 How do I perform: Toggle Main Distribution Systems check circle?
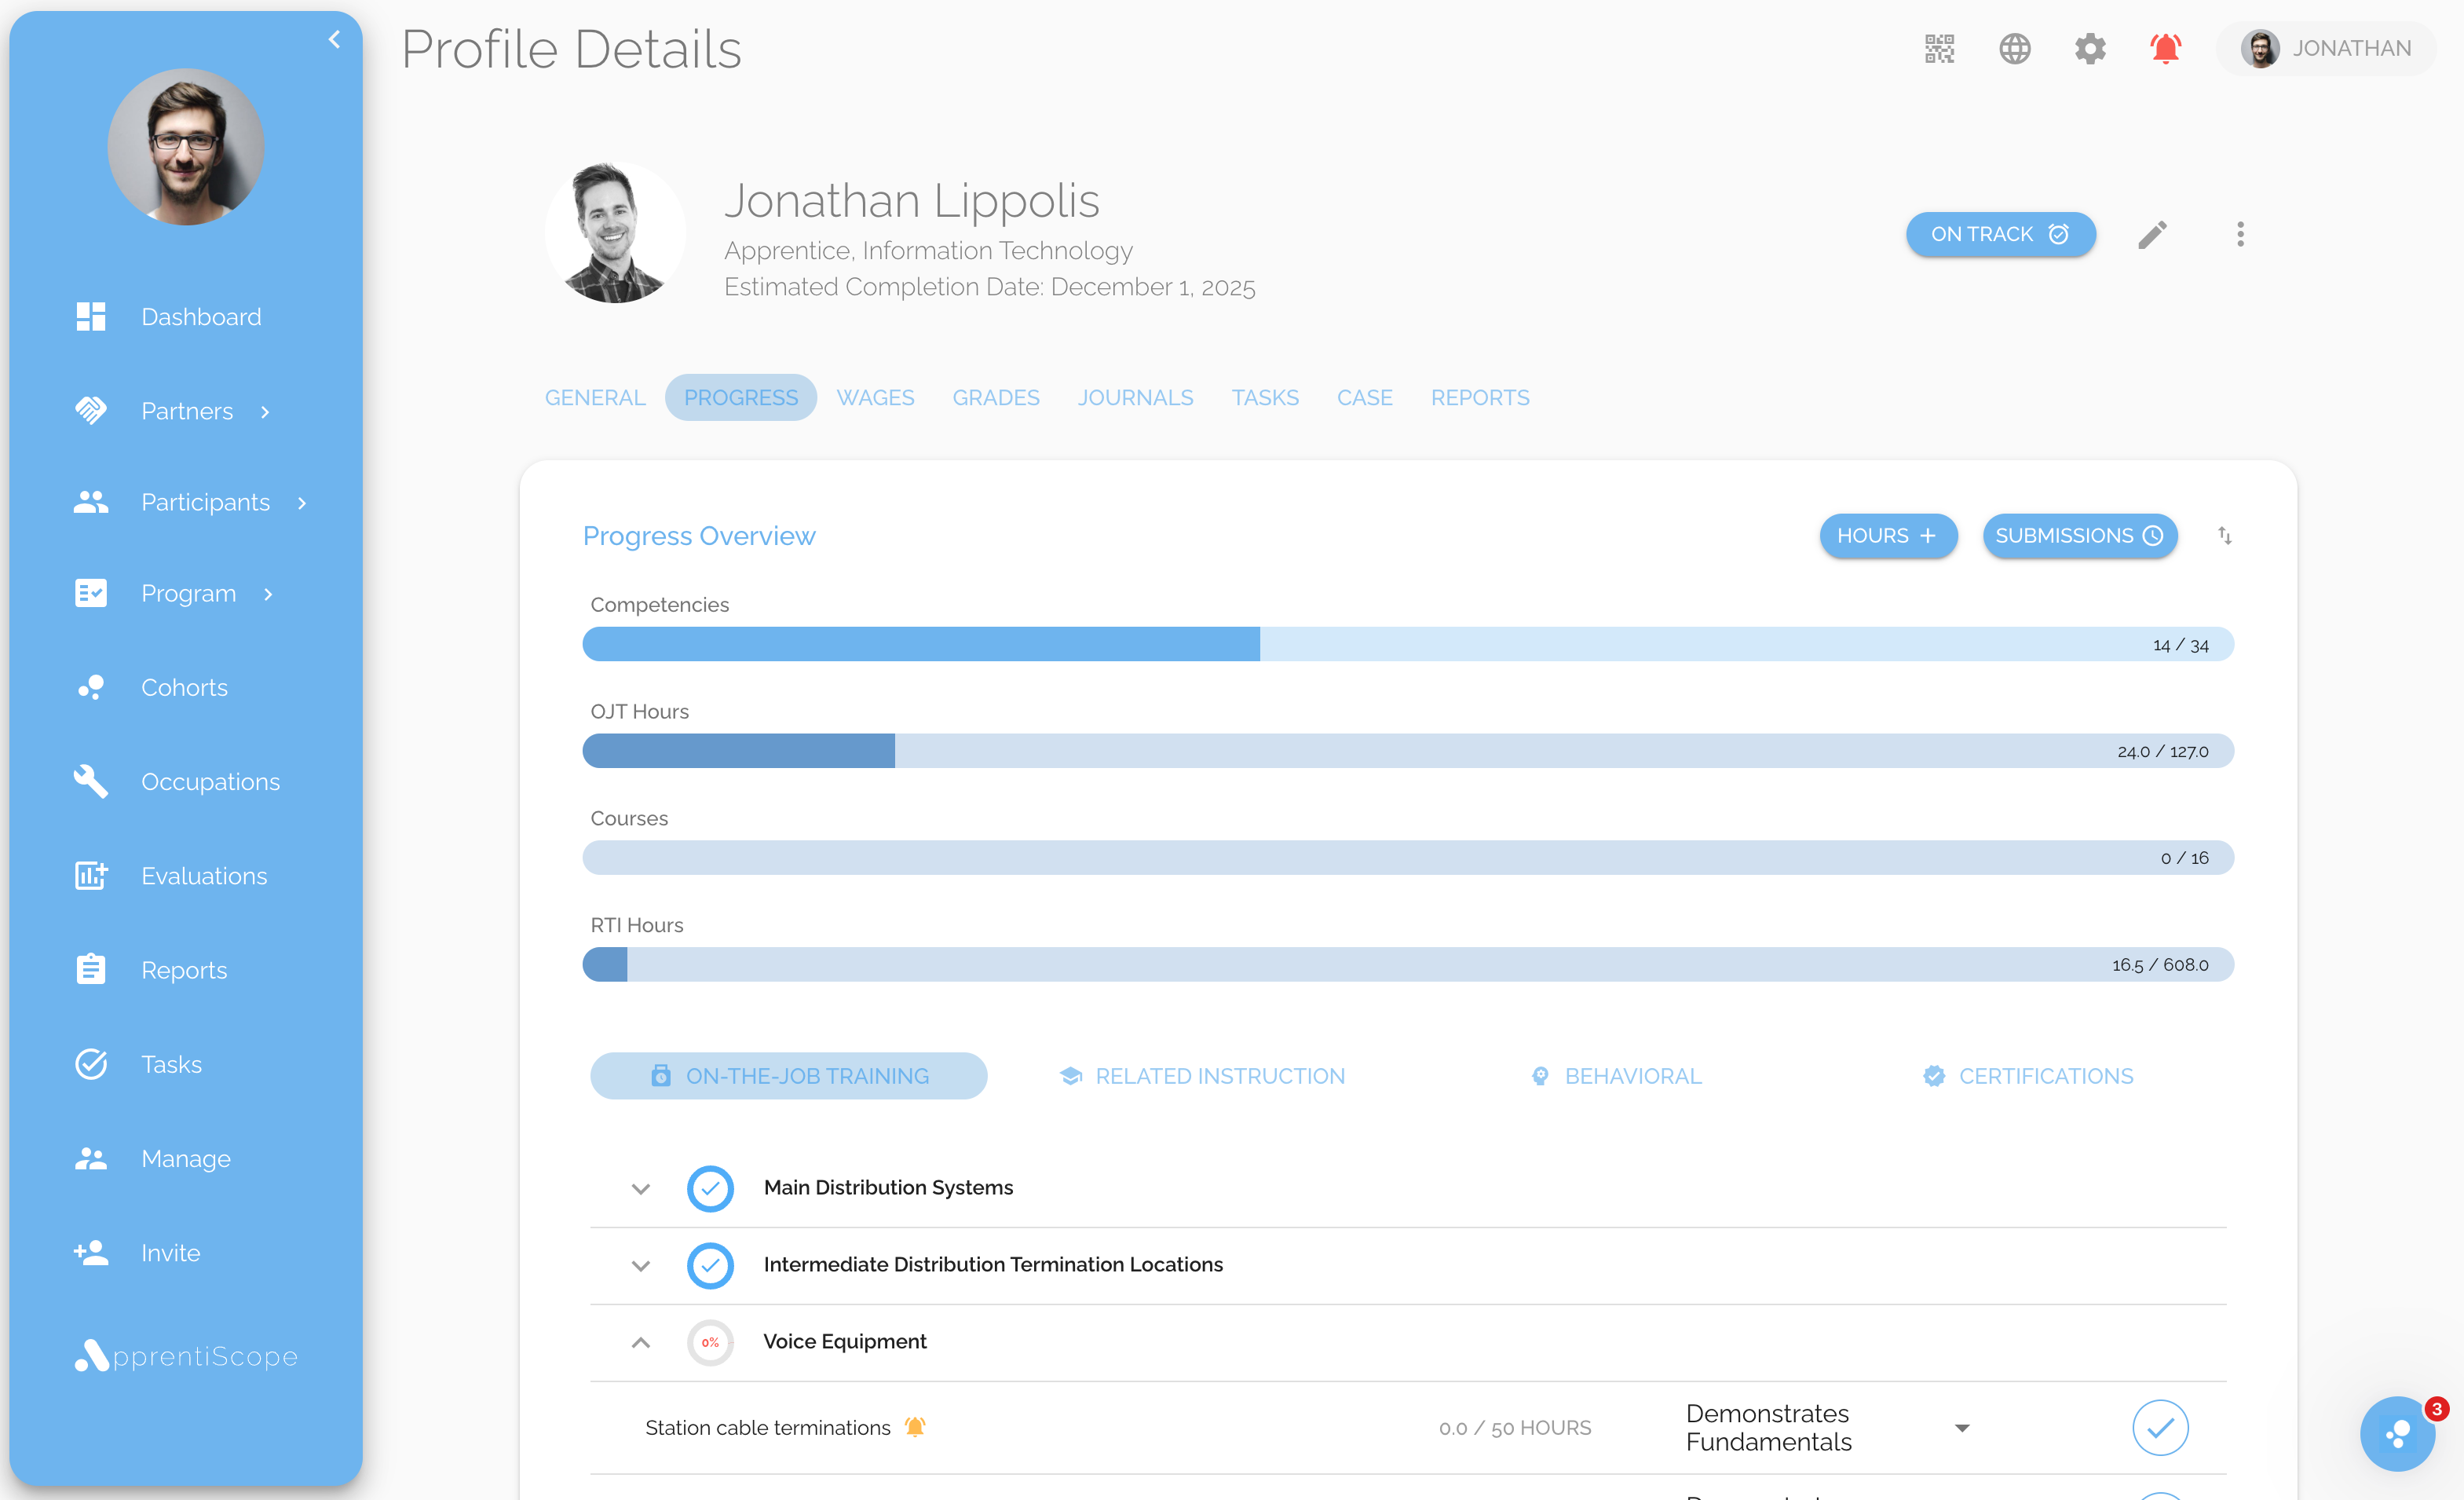click(710, 1188)
